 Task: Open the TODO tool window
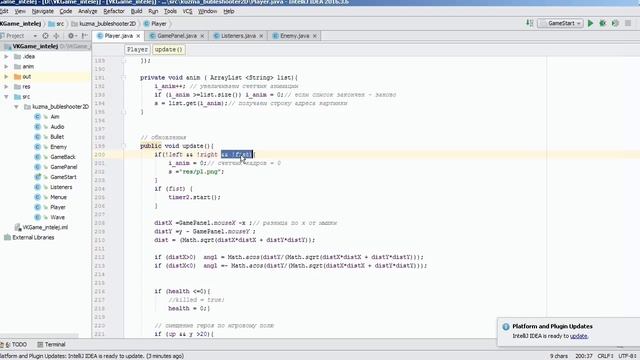16,344
